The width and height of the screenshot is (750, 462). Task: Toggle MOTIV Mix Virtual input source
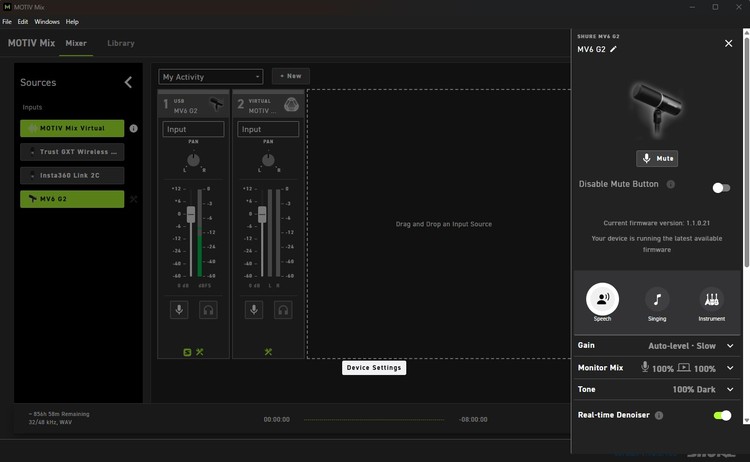(x=72, y=128)
